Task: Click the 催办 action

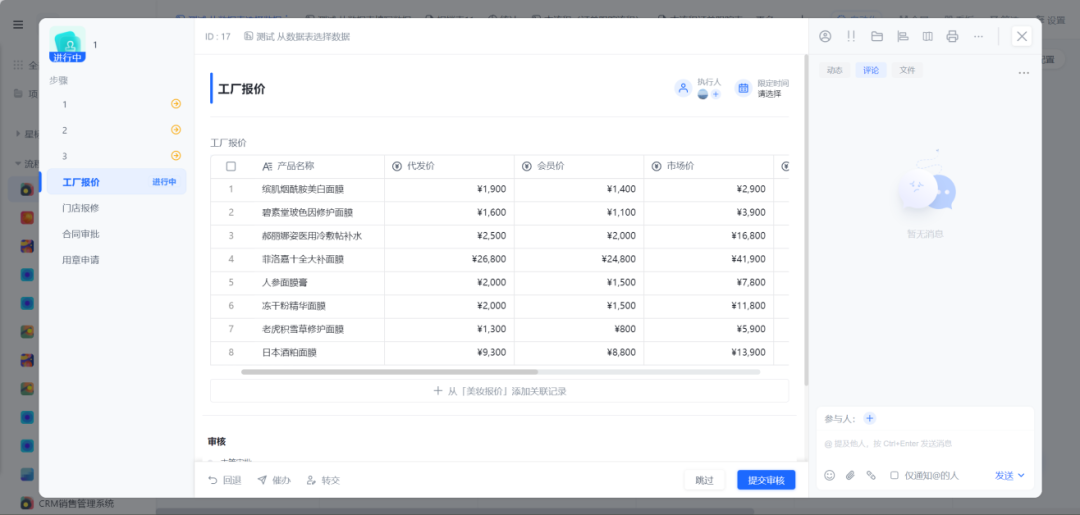Action: coord(273,480)
